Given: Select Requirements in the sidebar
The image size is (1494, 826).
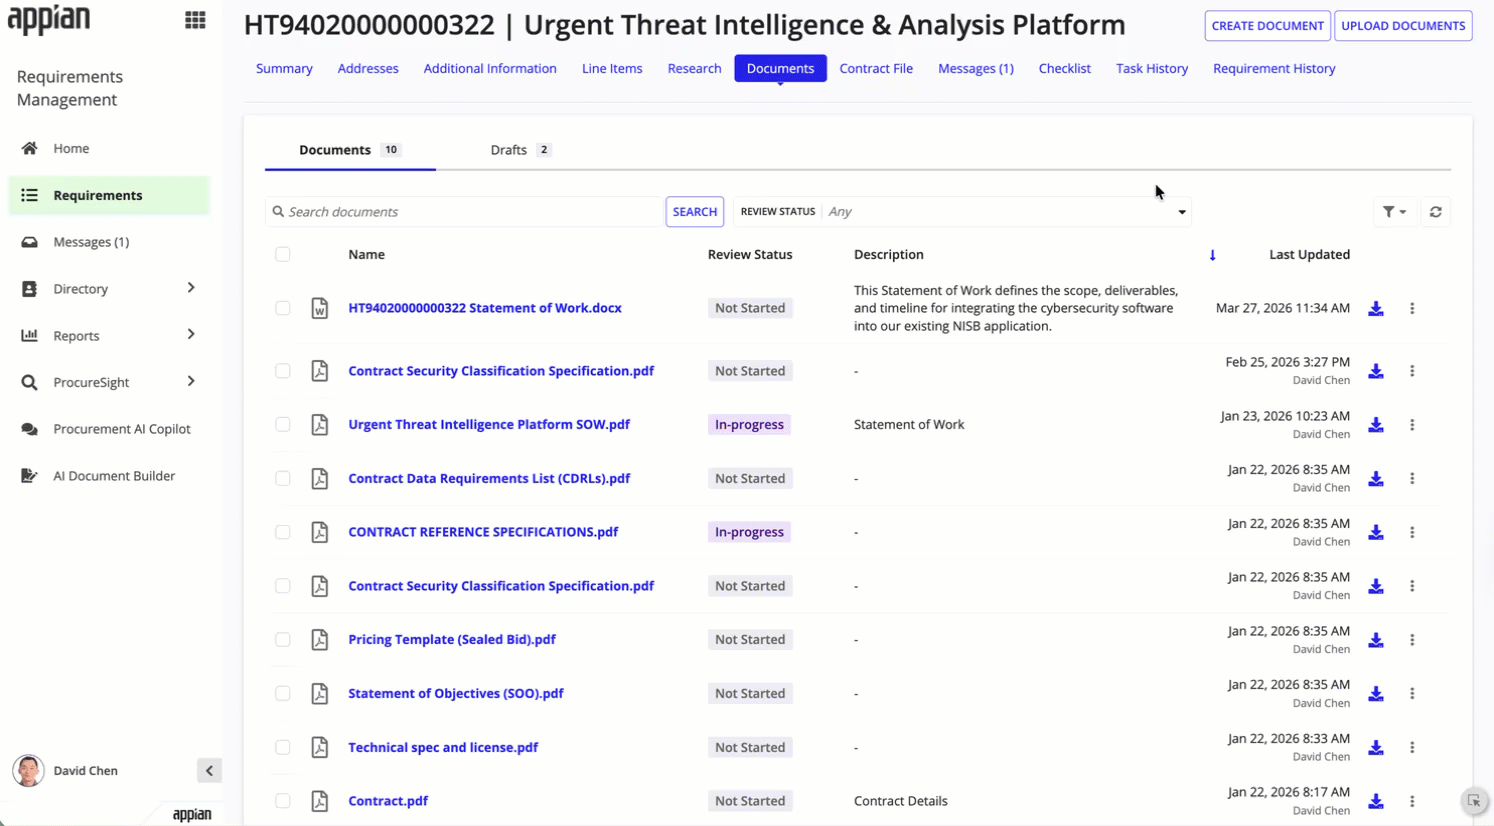Looking at the screenshot, I should (109, 195).
